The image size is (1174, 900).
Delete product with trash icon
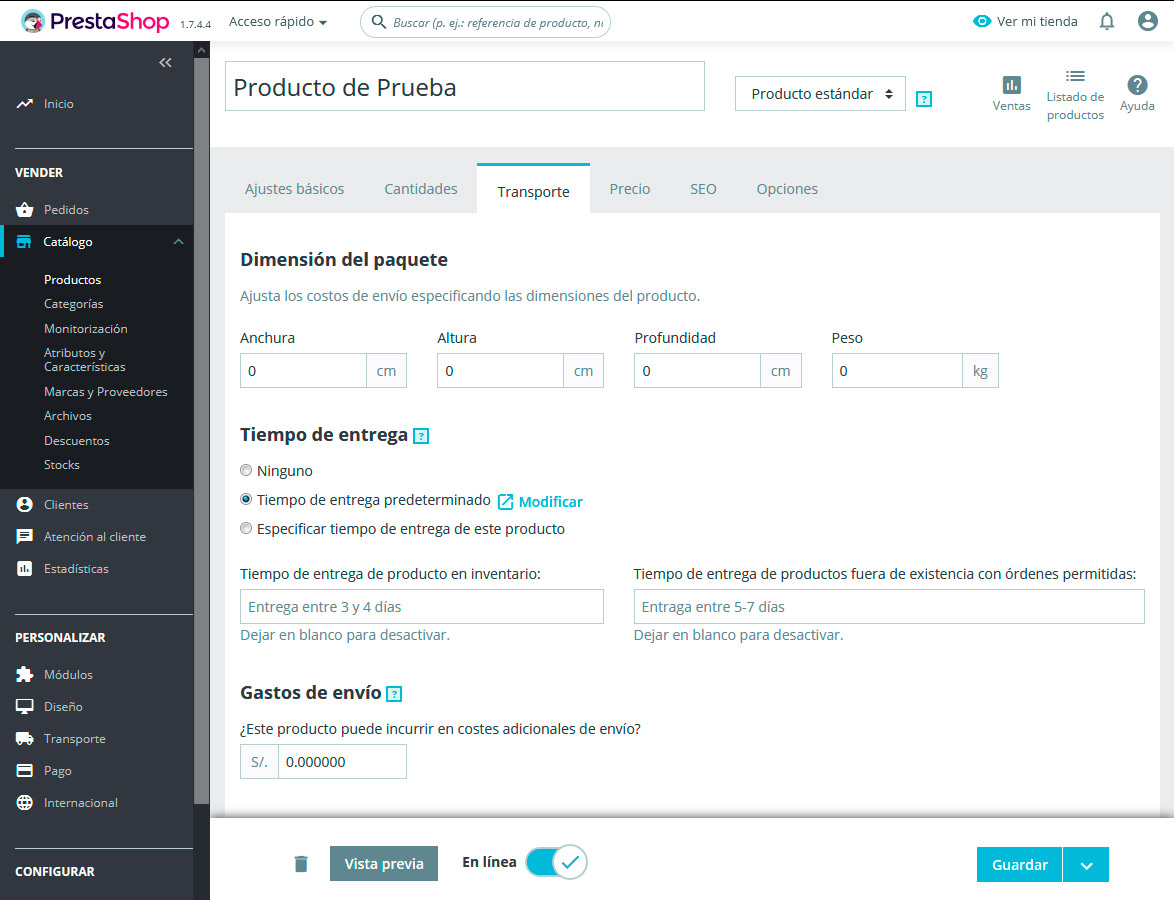click(x=301, y=864)
